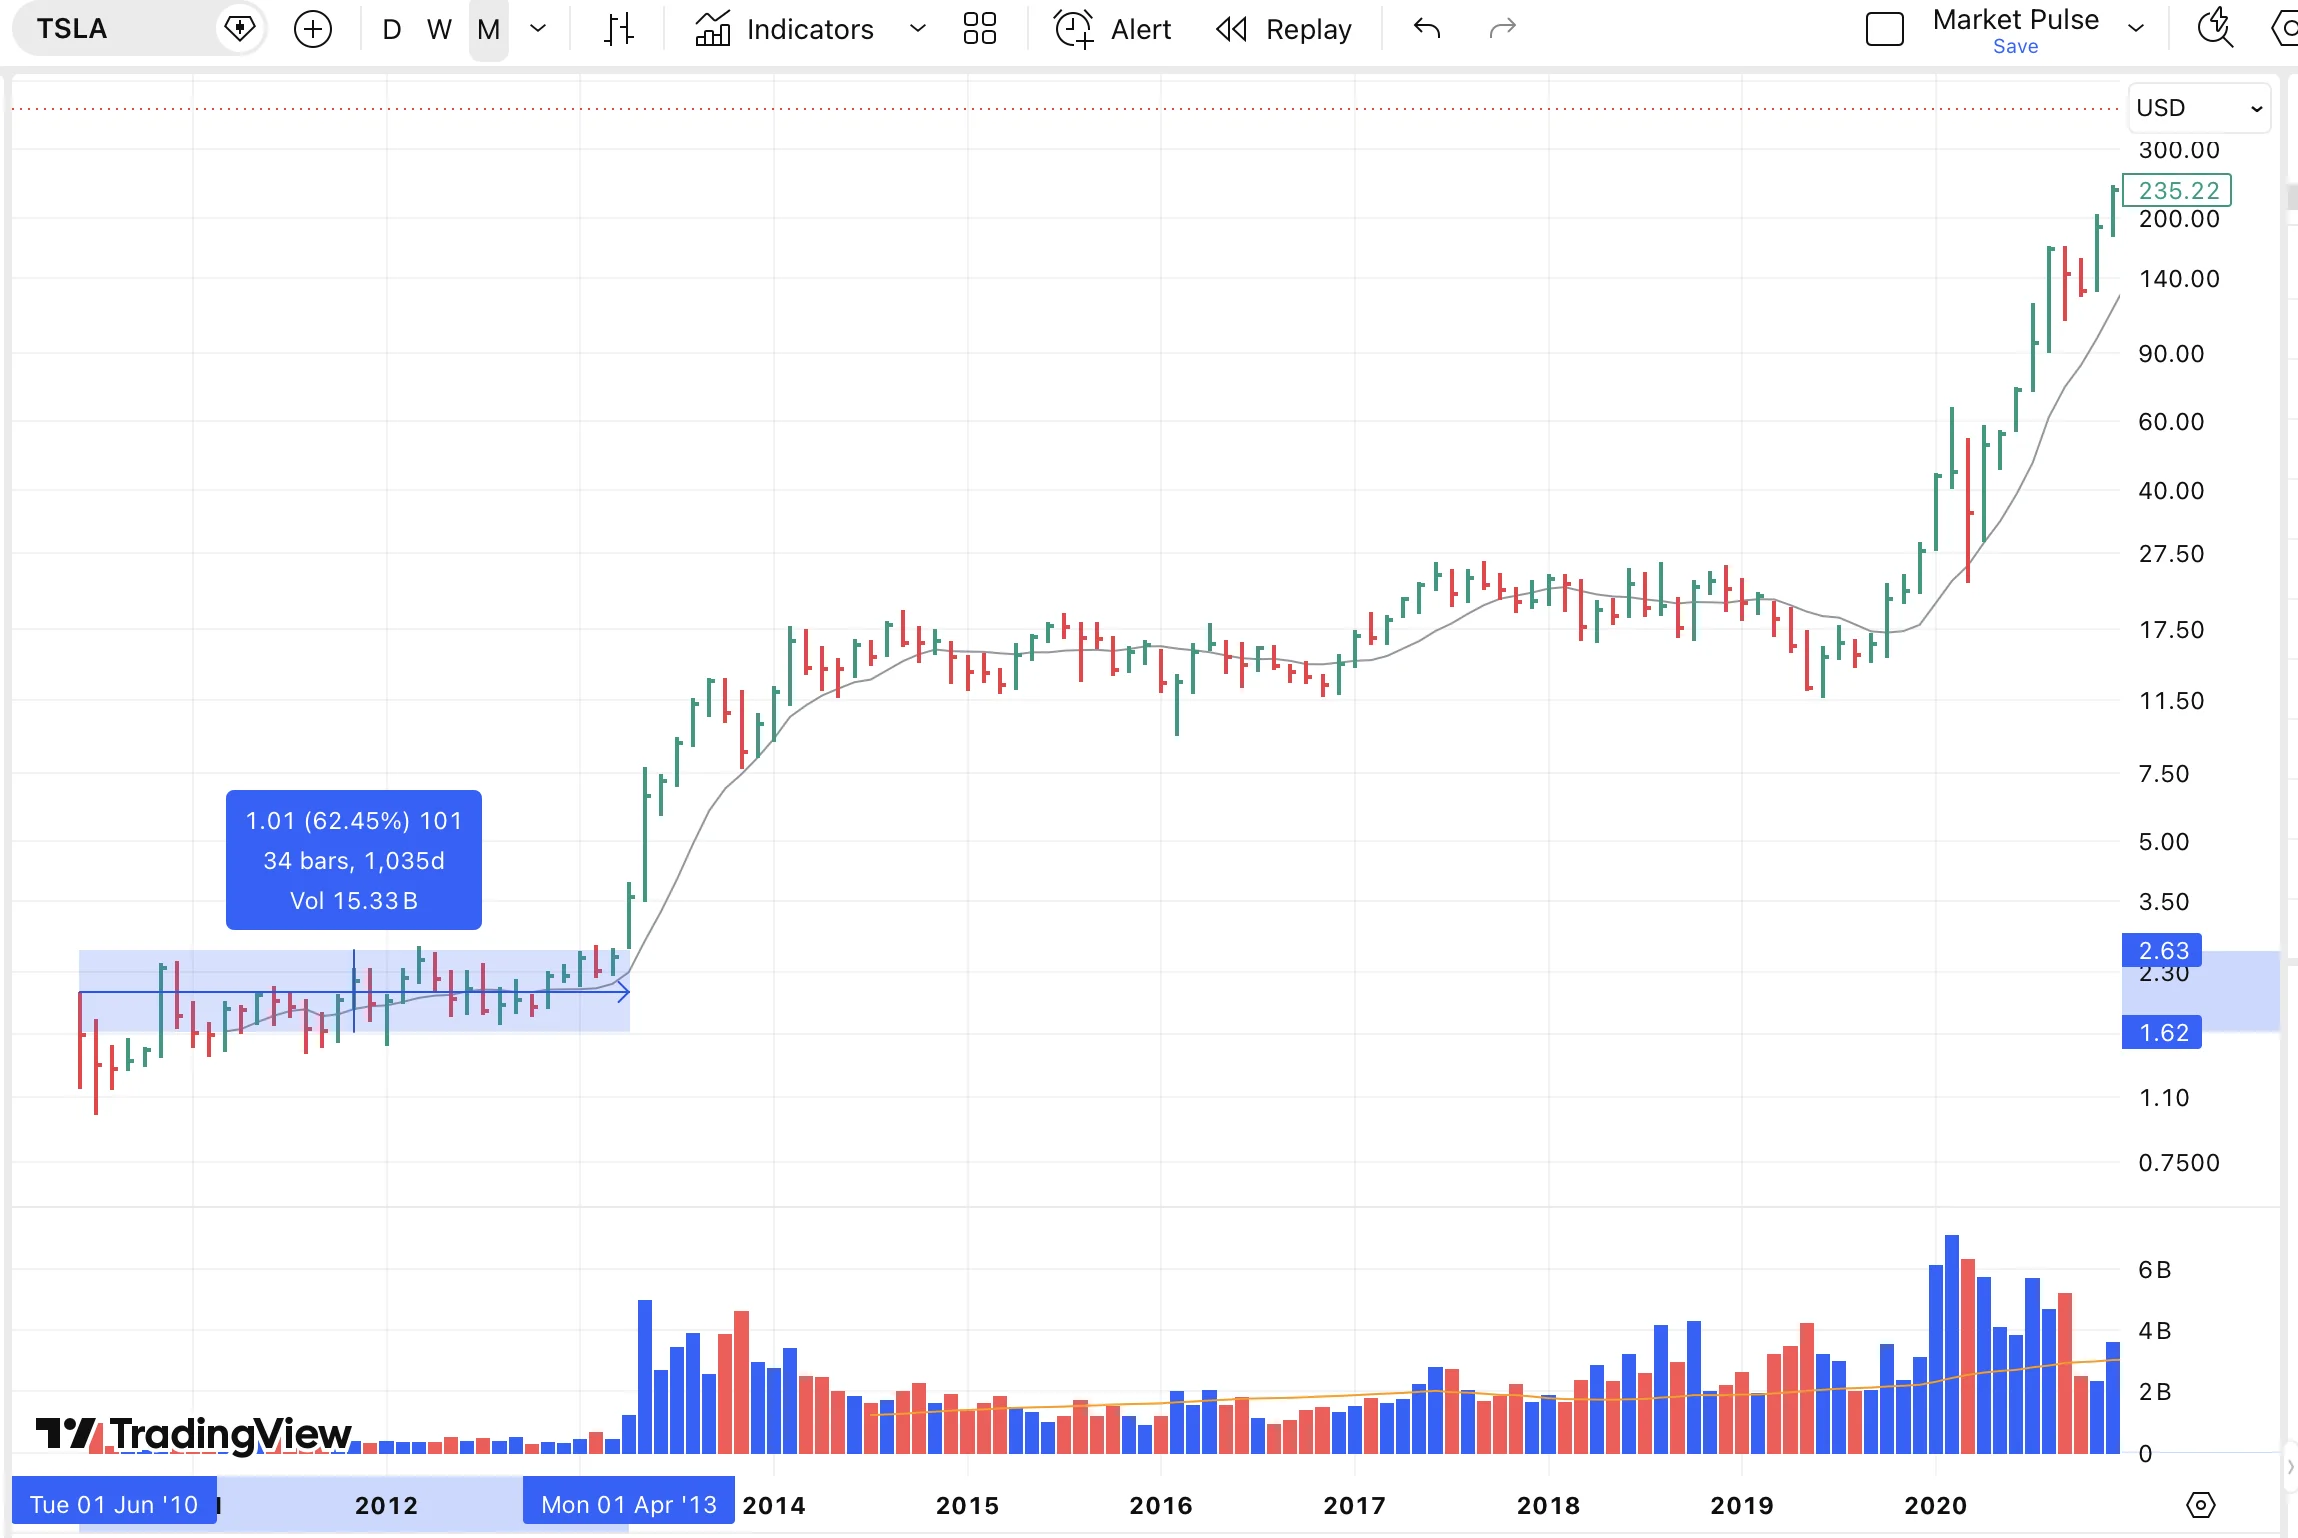Click the Tue 01 Jun '10 date label

(114, 1504)
